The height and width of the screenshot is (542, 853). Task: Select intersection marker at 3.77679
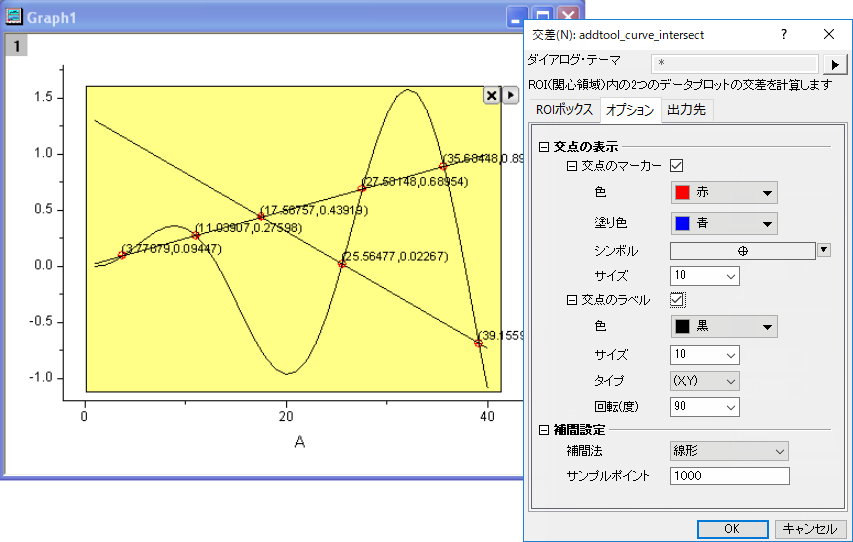pos(122,255)
